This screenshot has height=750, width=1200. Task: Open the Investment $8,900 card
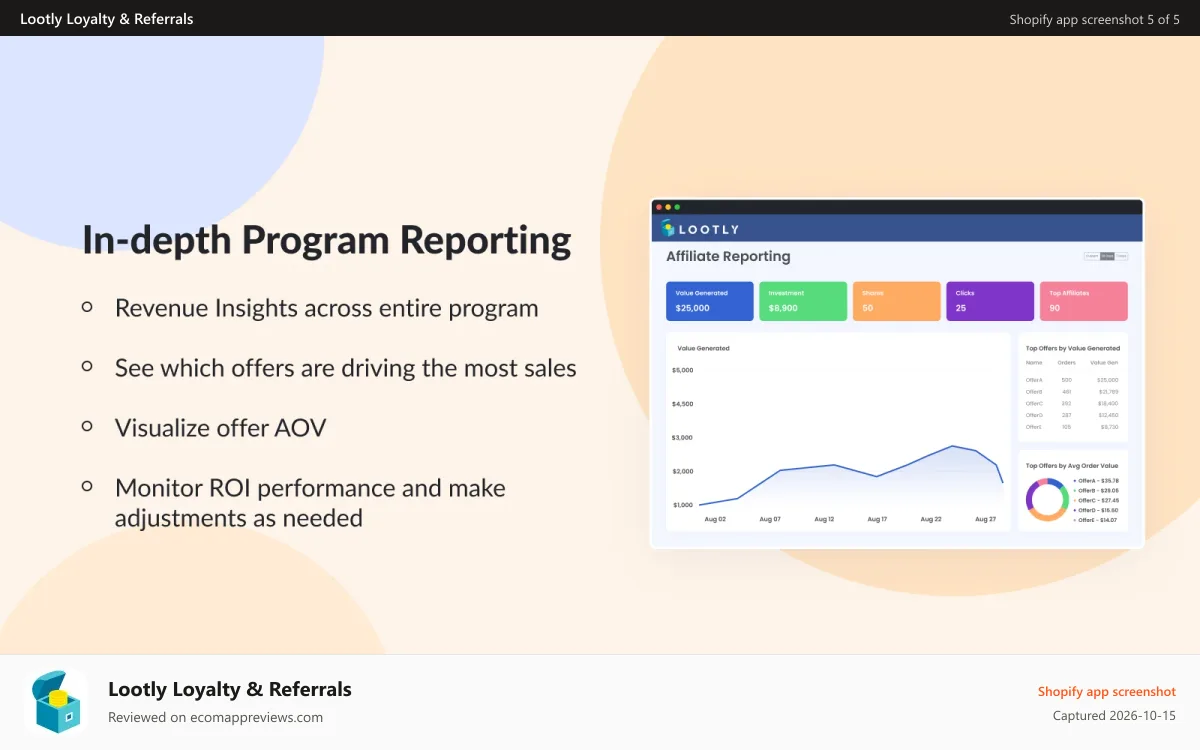point(803,301)
